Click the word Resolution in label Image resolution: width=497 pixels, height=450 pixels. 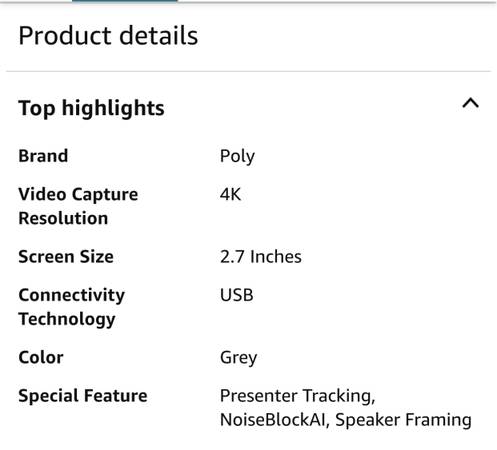[63, 218]
